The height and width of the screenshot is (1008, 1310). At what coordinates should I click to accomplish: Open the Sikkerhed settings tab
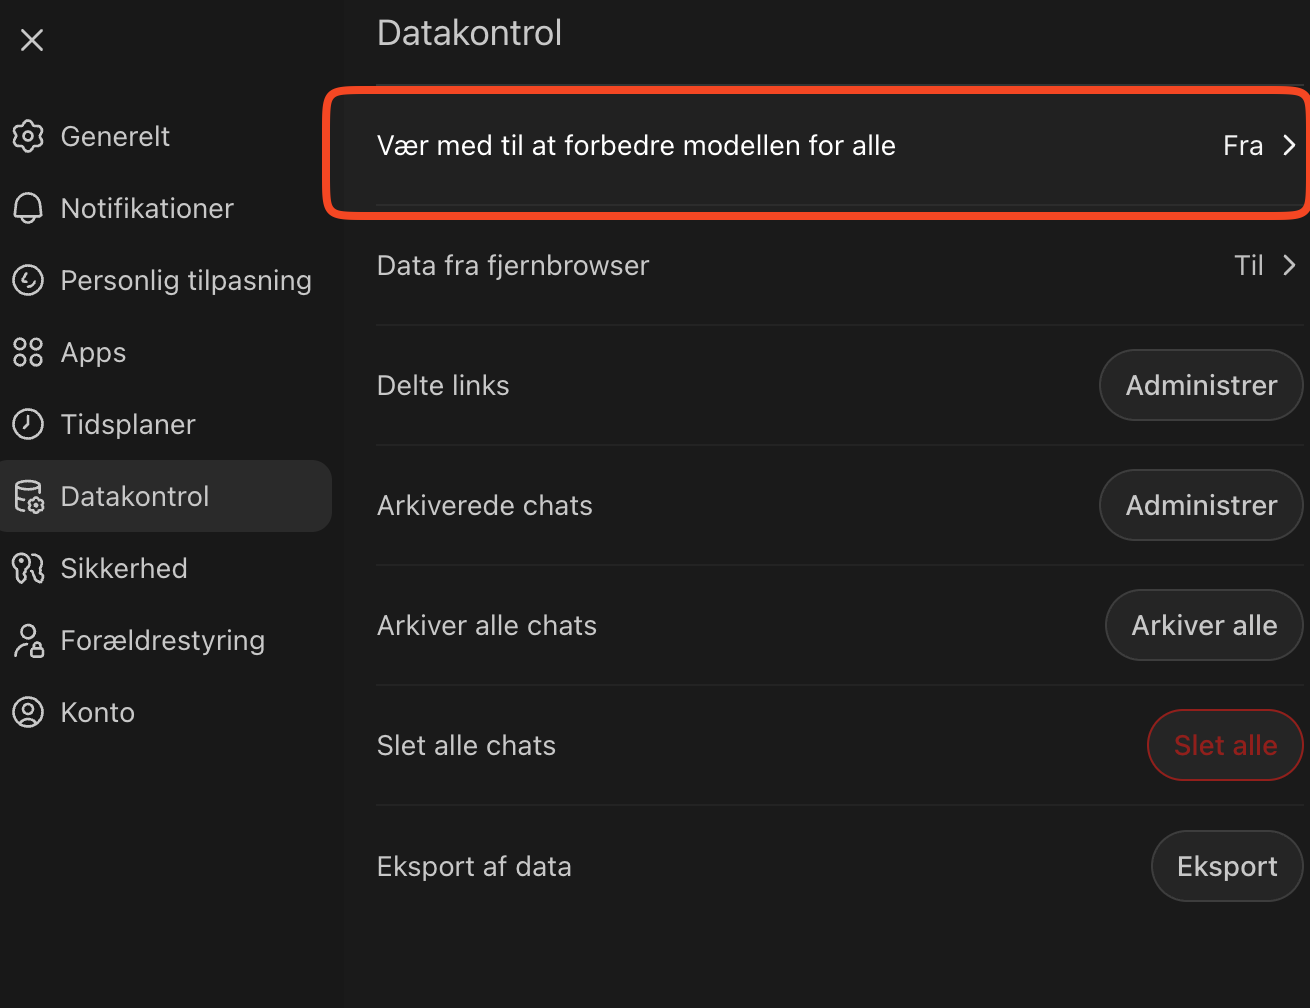tap(124, 568)
